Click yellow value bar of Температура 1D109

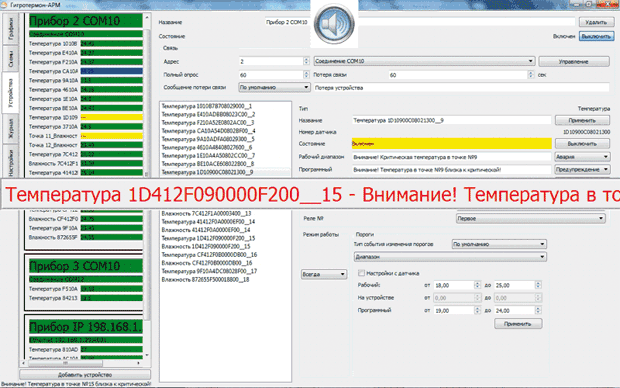tap(112, 117)
